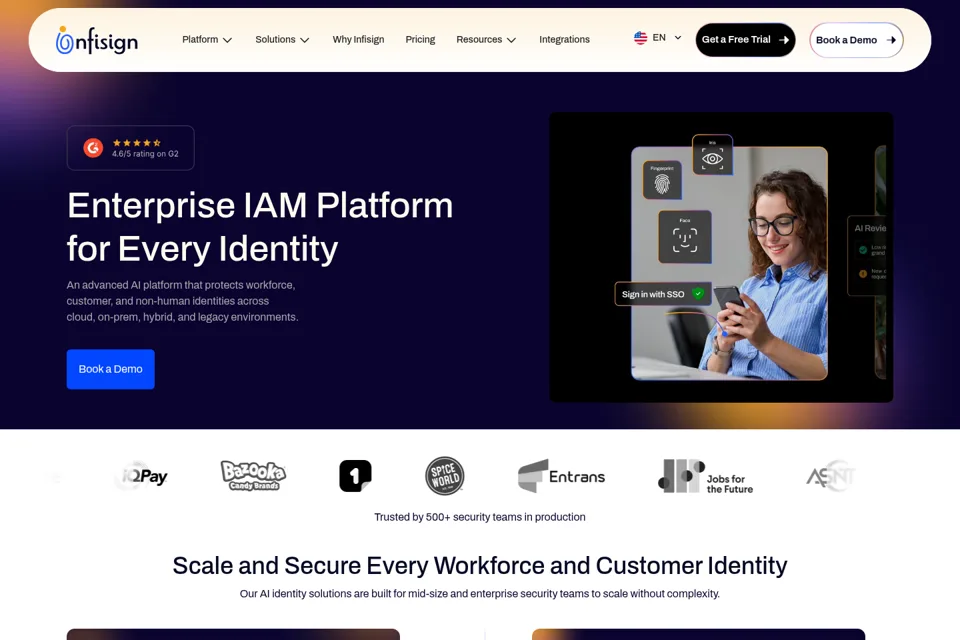Click the Entrans logo

[x=561, y=476]
